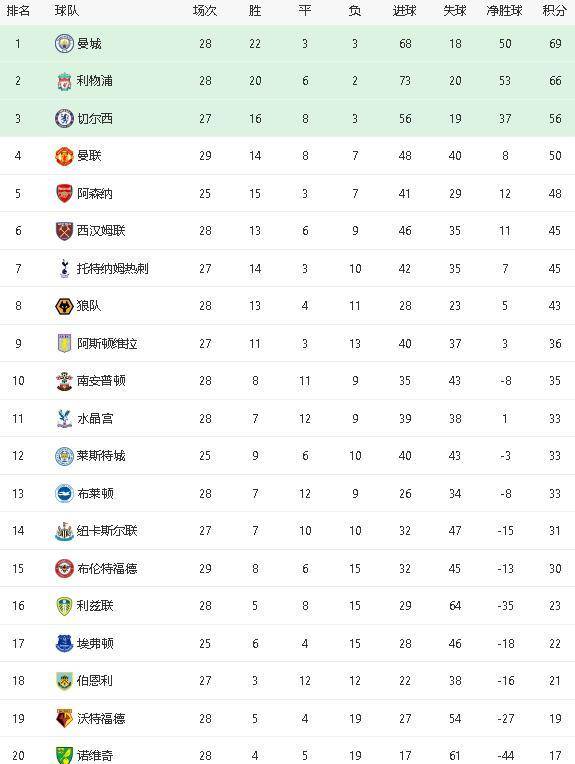Click the Manchester United crest

coord(64,156)
